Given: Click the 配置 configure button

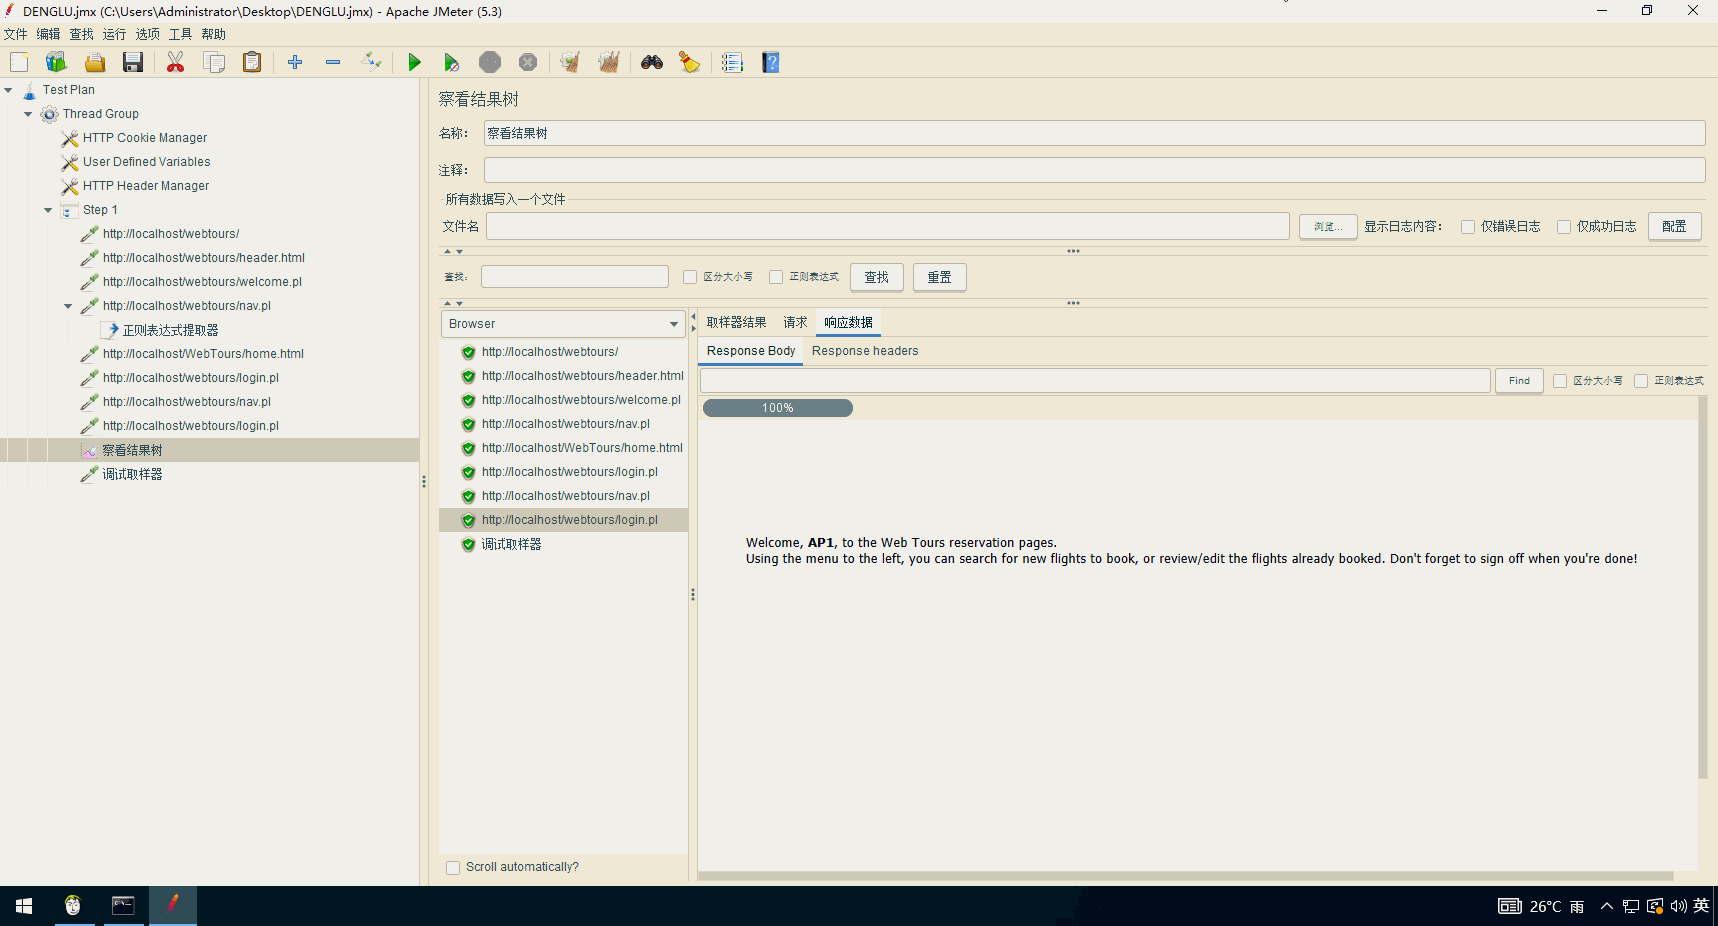Looking at the screenshot, I should 1675,226.
